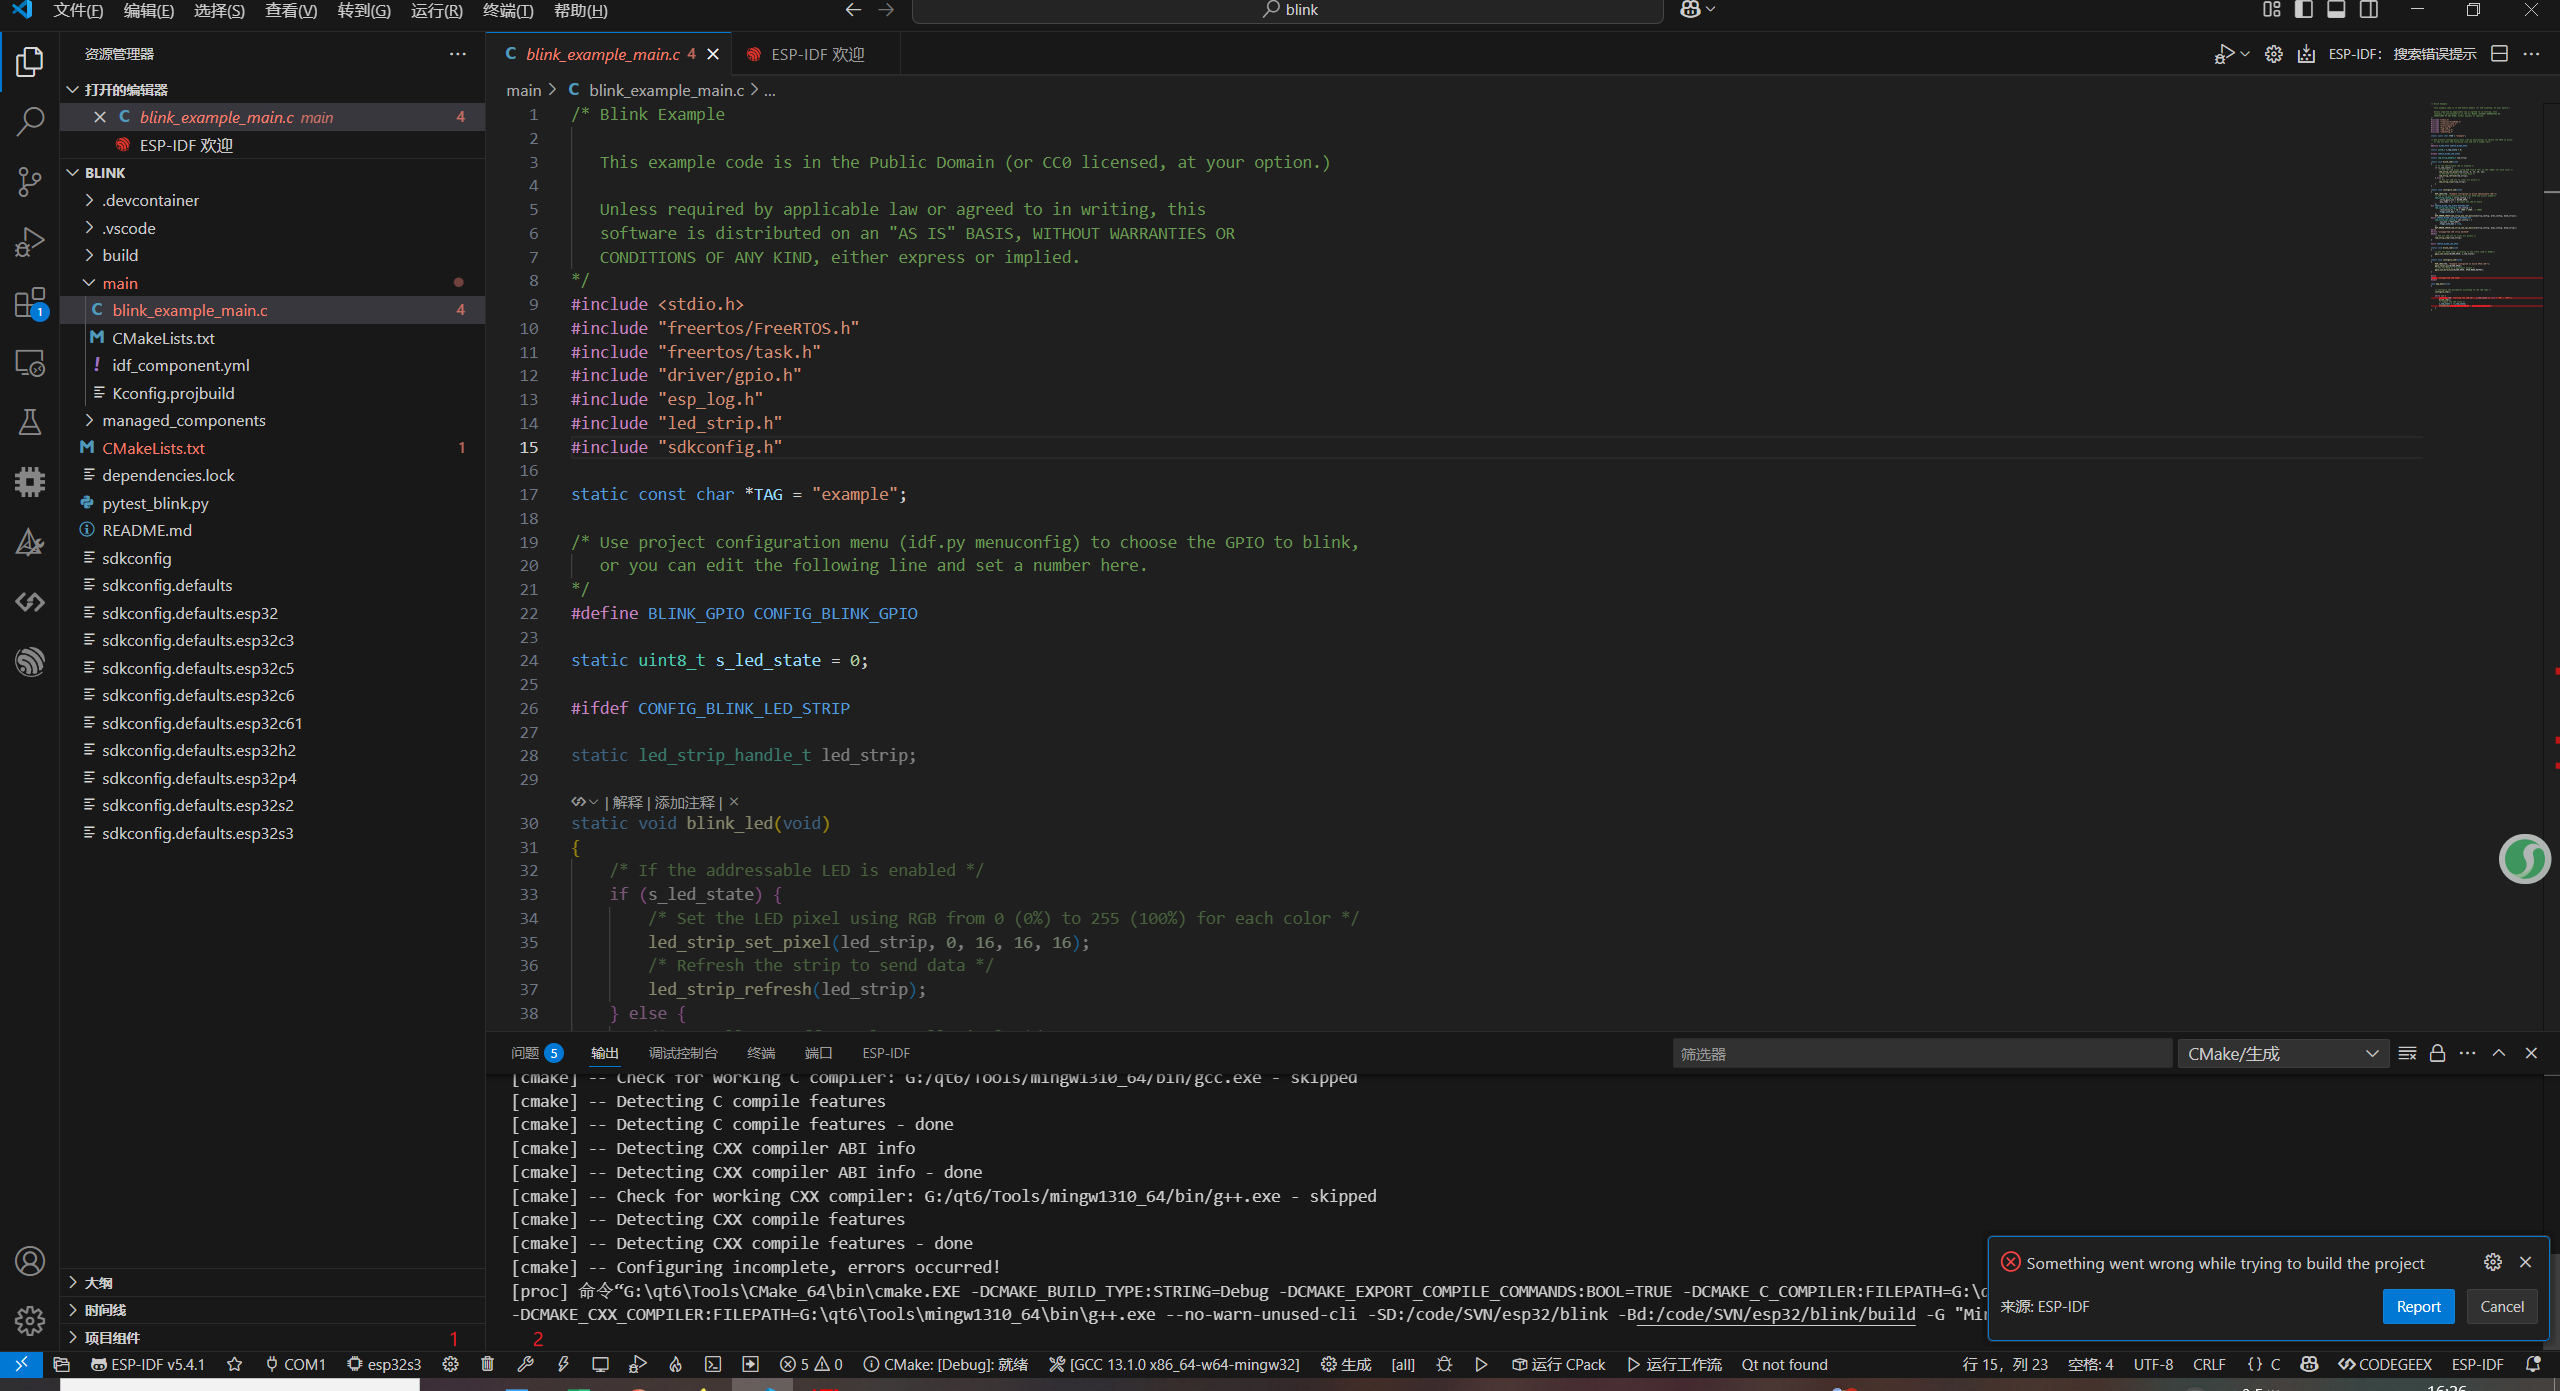Open the Search view in activity bar
2560x1391 pixels.
click(x=30, y=122)
